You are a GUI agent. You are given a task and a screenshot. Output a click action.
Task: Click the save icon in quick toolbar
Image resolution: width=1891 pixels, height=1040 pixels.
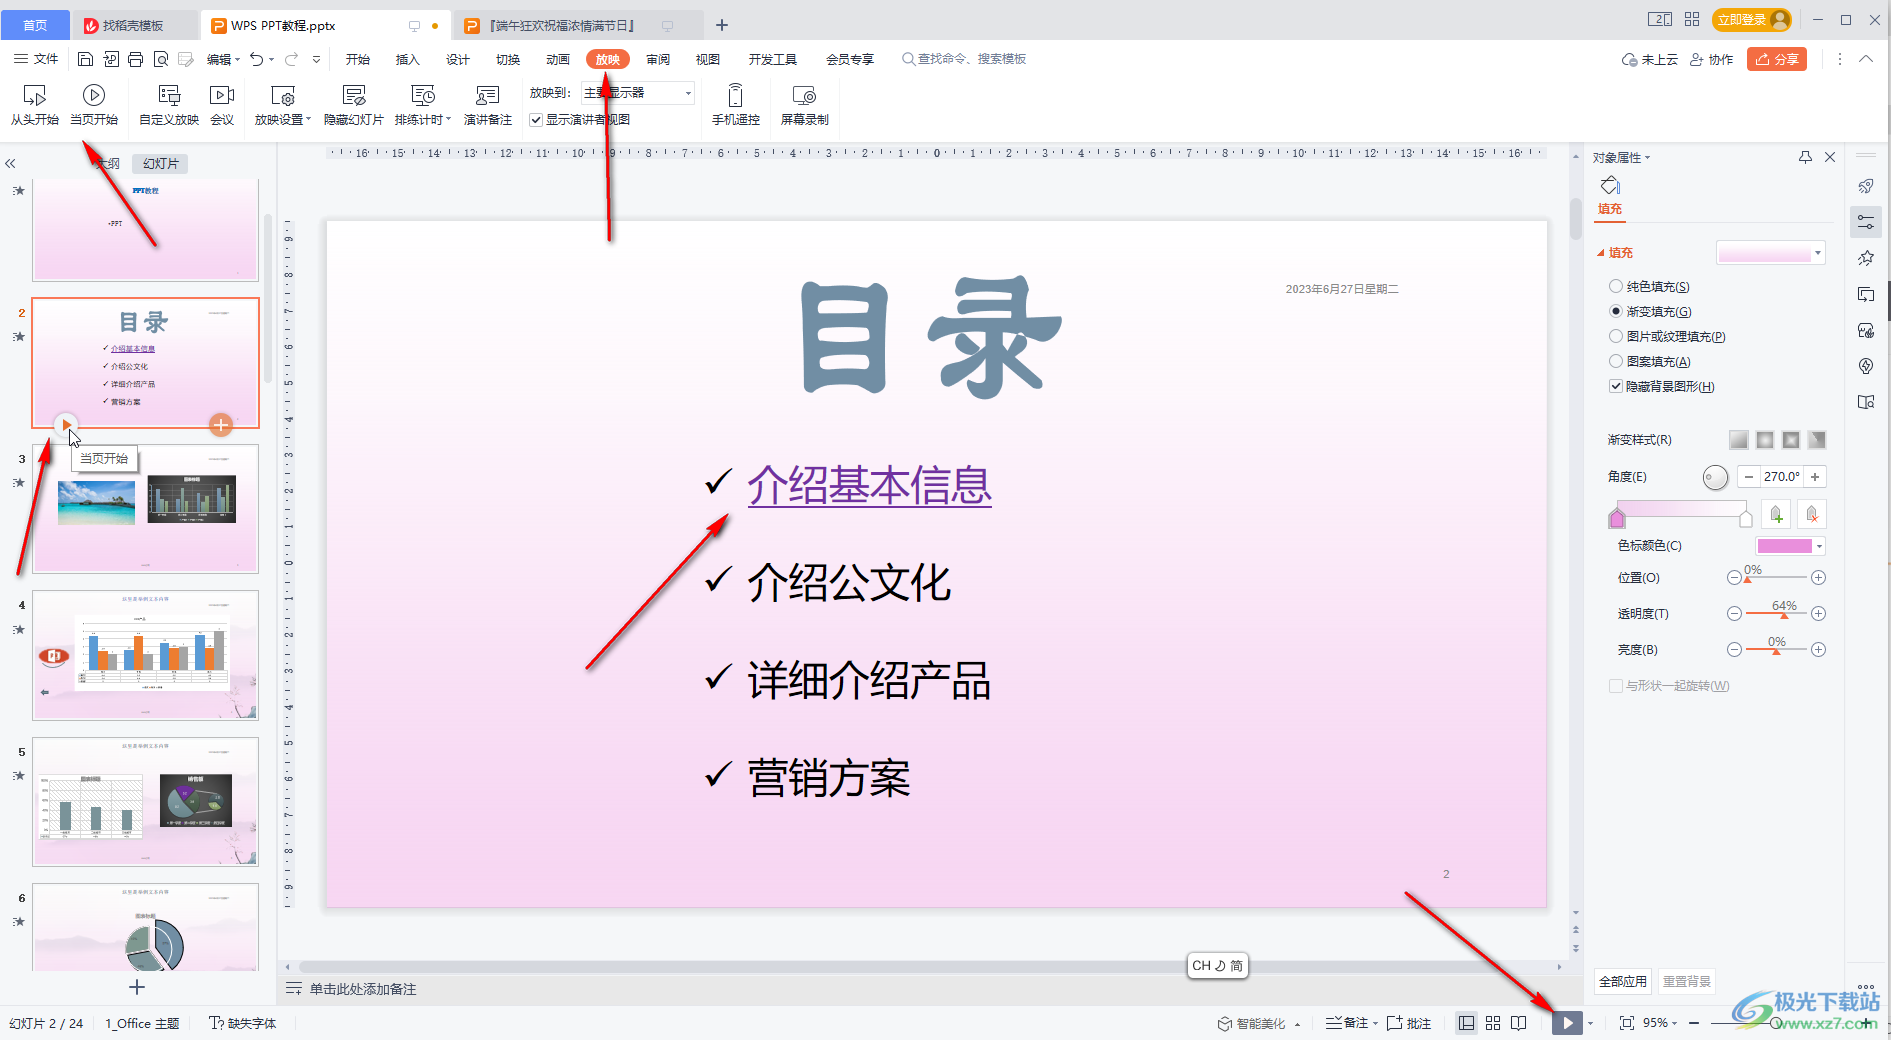pyautogui.click(x=85, y=59)
